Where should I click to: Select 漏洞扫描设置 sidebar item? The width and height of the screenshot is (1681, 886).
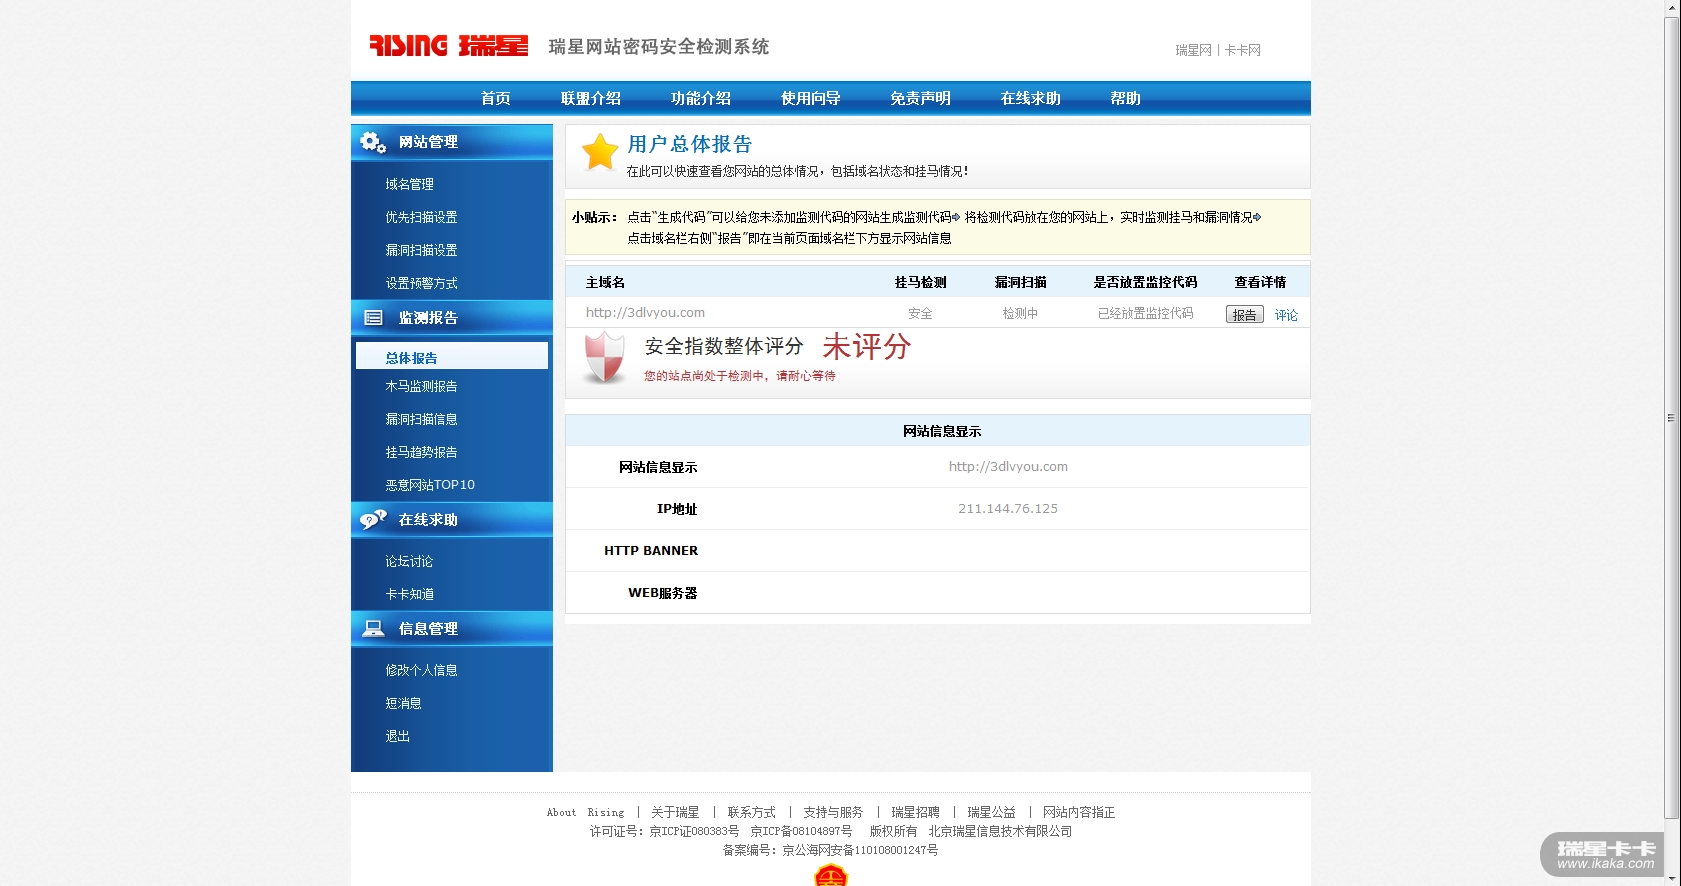pyautogui.click(x=422, y=250)
